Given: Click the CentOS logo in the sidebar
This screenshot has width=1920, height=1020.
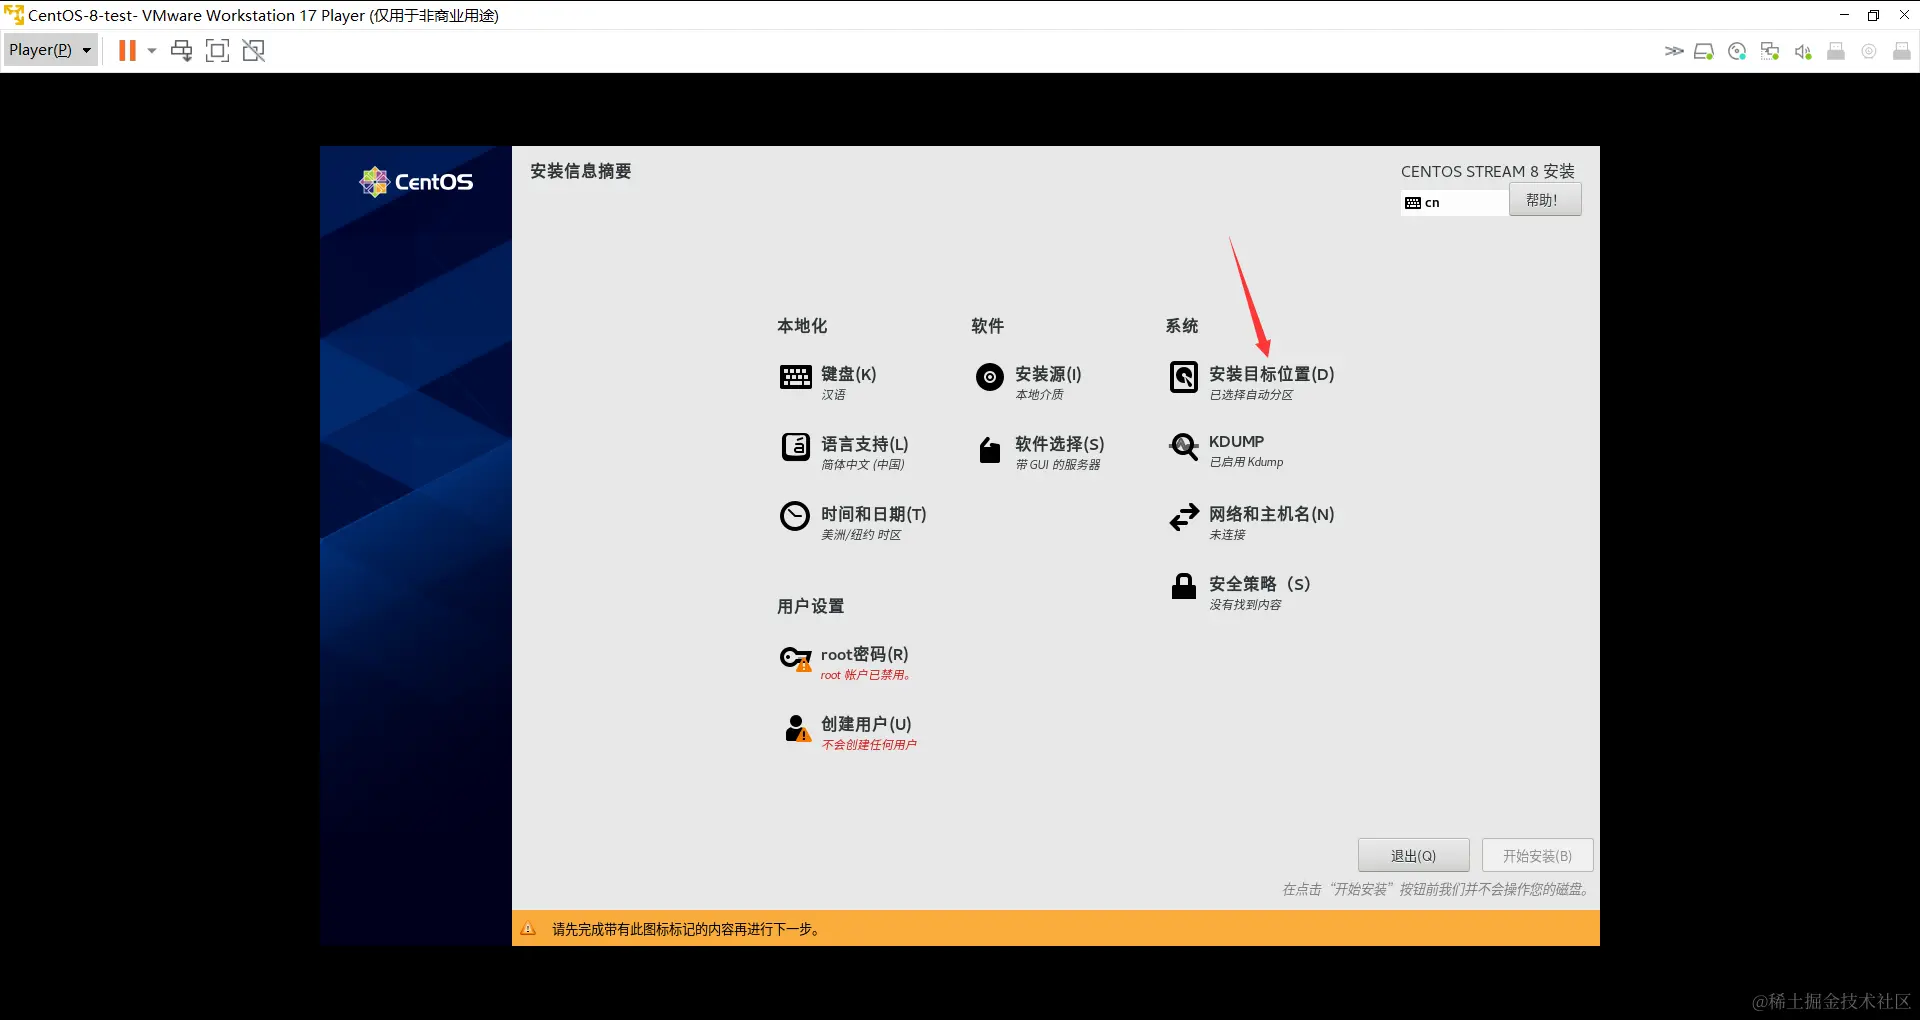Looking at the screenshot, I should [416, 182].
